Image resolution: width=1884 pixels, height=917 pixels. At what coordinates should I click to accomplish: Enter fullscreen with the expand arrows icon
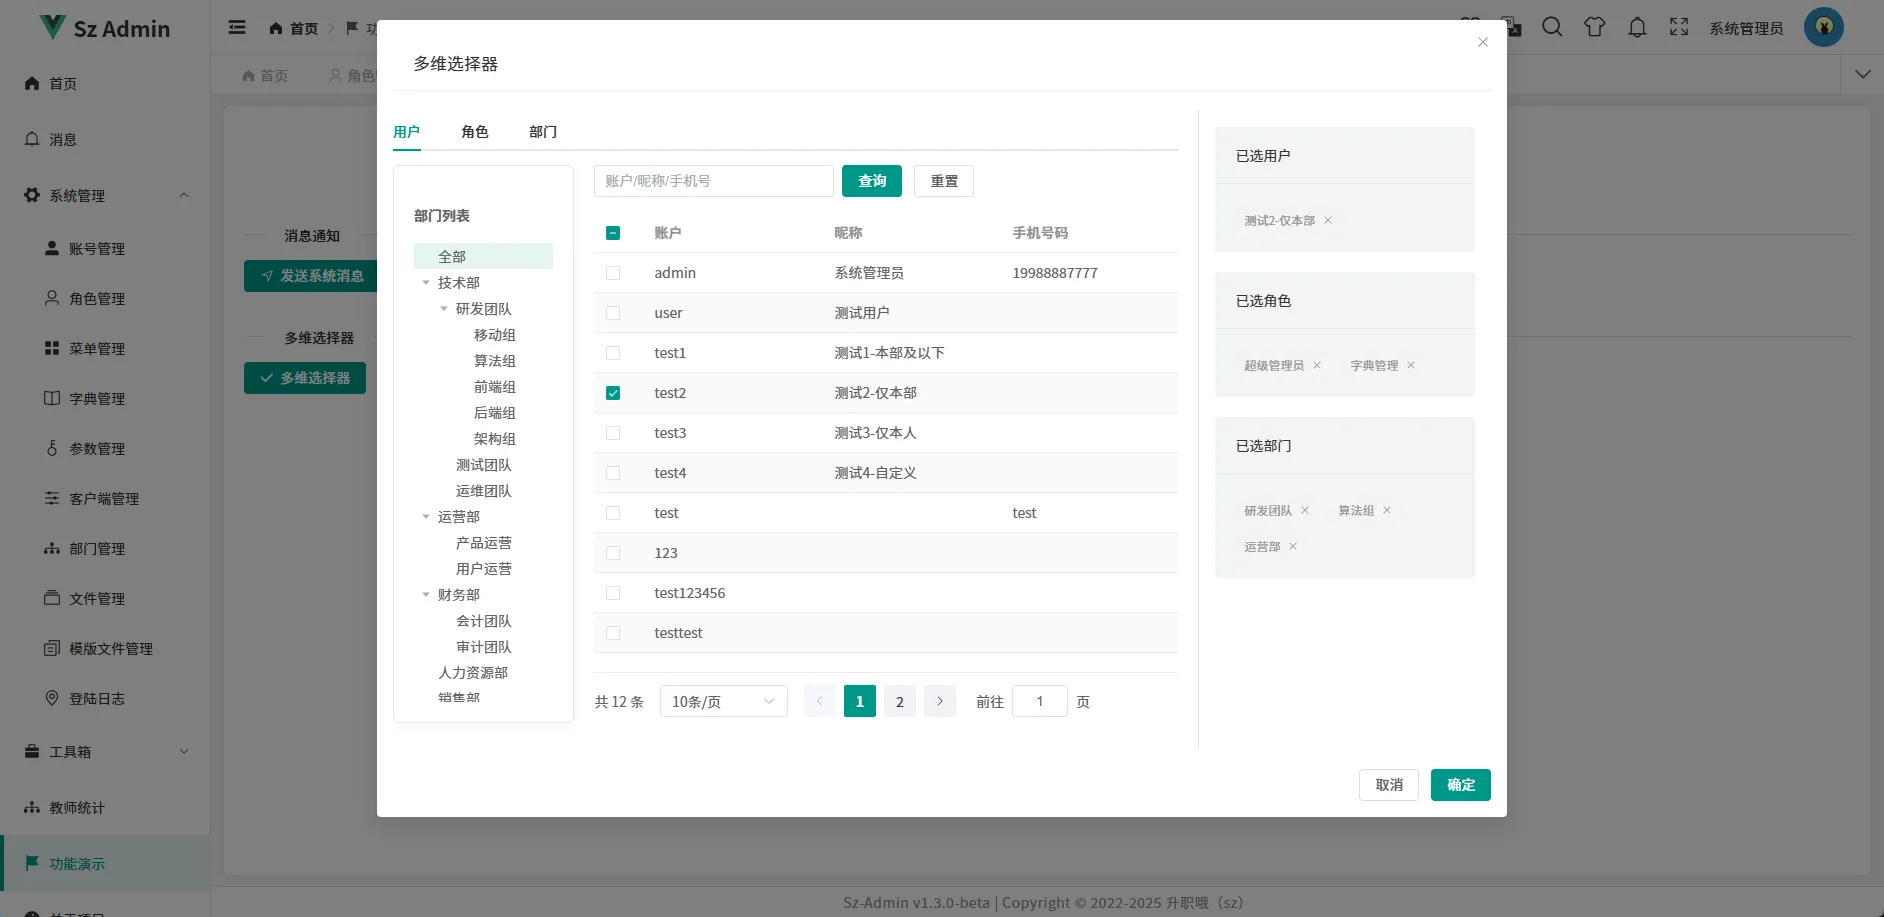pos(1679,27)
